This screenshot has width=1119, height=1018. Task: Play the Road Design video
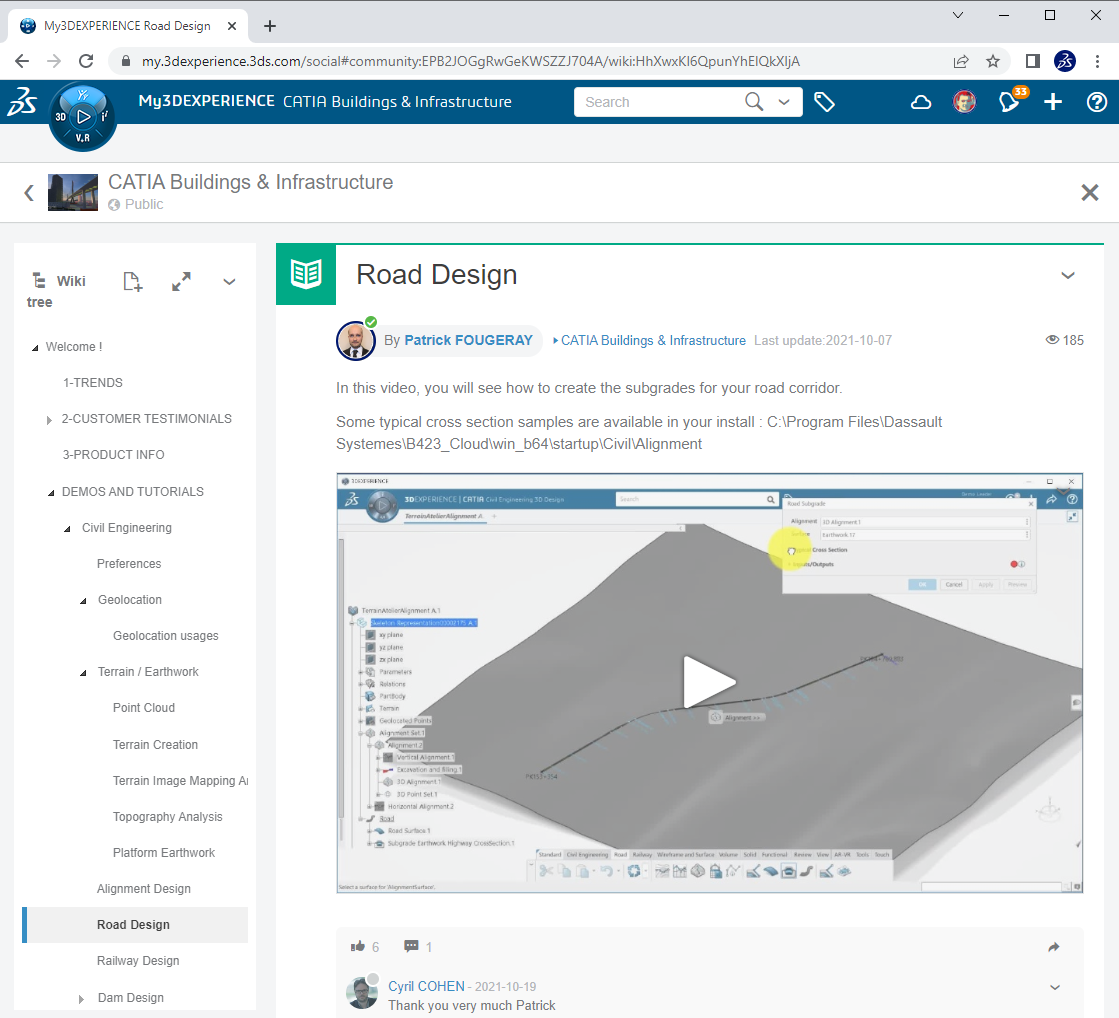[710, 681]
